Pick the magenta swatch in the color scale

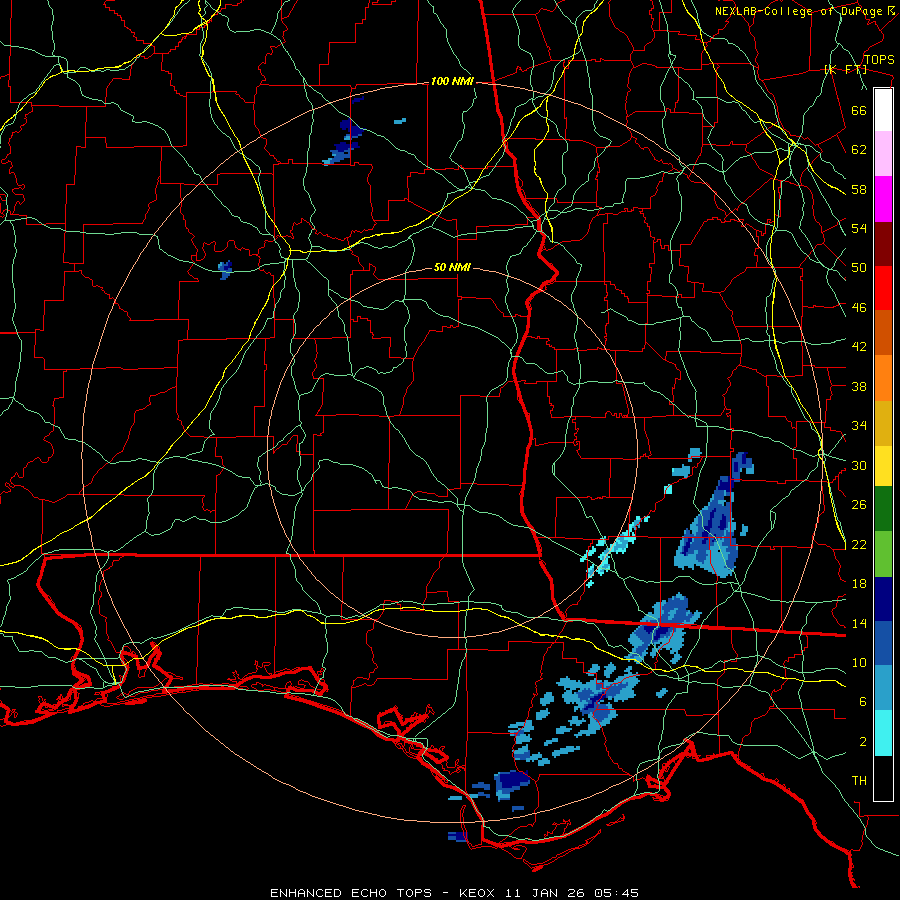[883, 199]
